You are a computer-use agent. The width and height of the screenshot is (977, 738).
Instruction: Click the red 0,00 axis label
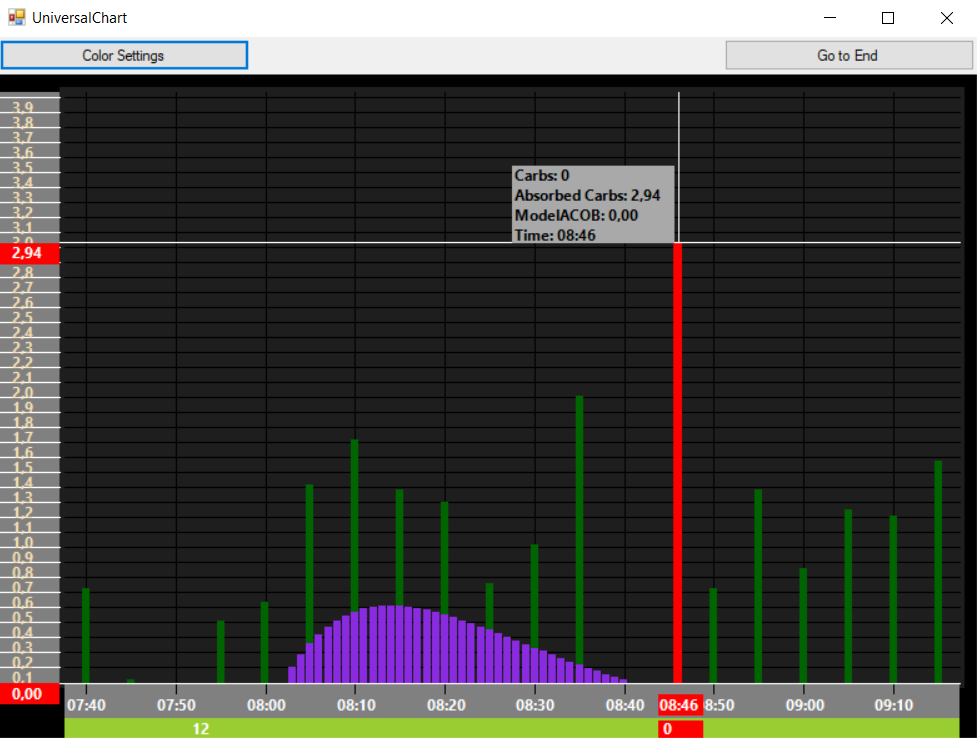pyautogui.click(x=29, y=694)
